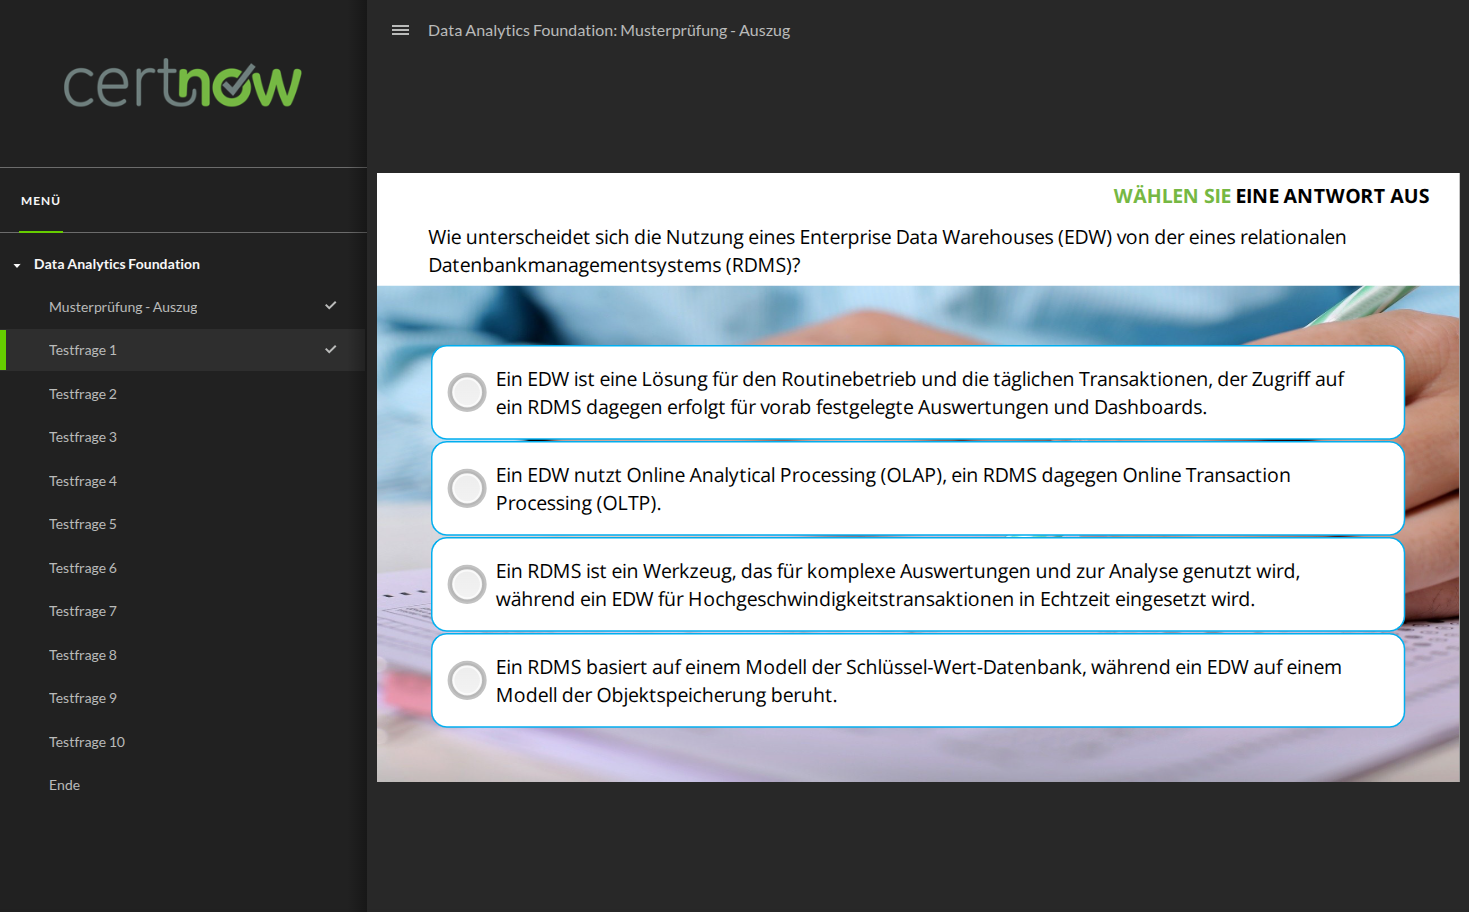Jump to Testfrage 5
This screenshot has width=1469, height=912.
[83, 524]
